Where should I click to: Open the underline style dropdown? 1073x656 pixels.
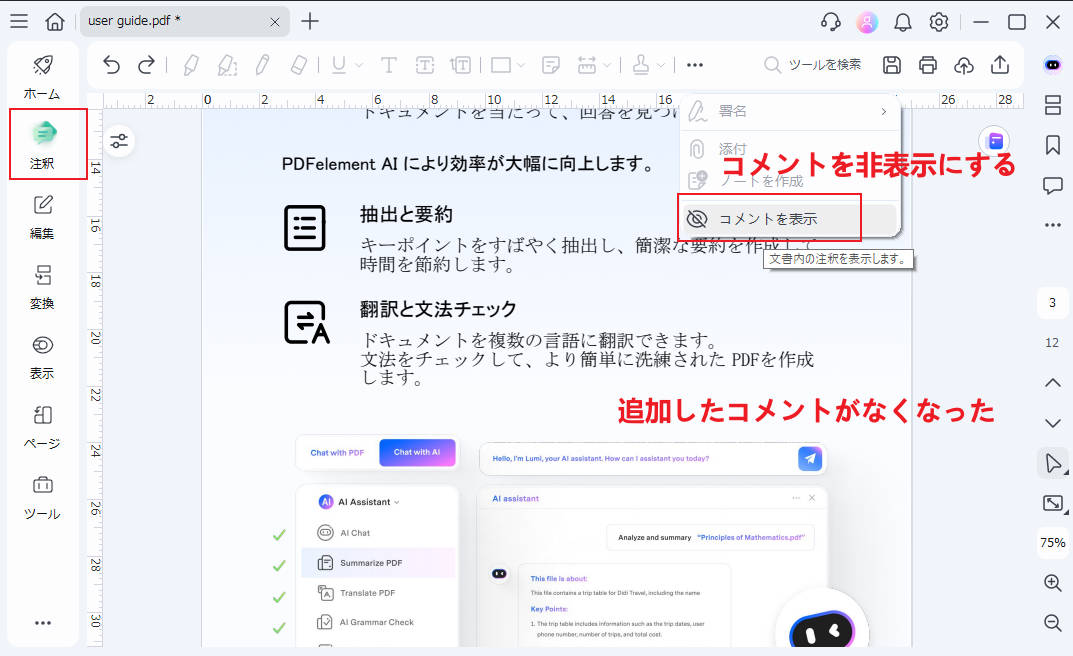[x=357, y=64]
